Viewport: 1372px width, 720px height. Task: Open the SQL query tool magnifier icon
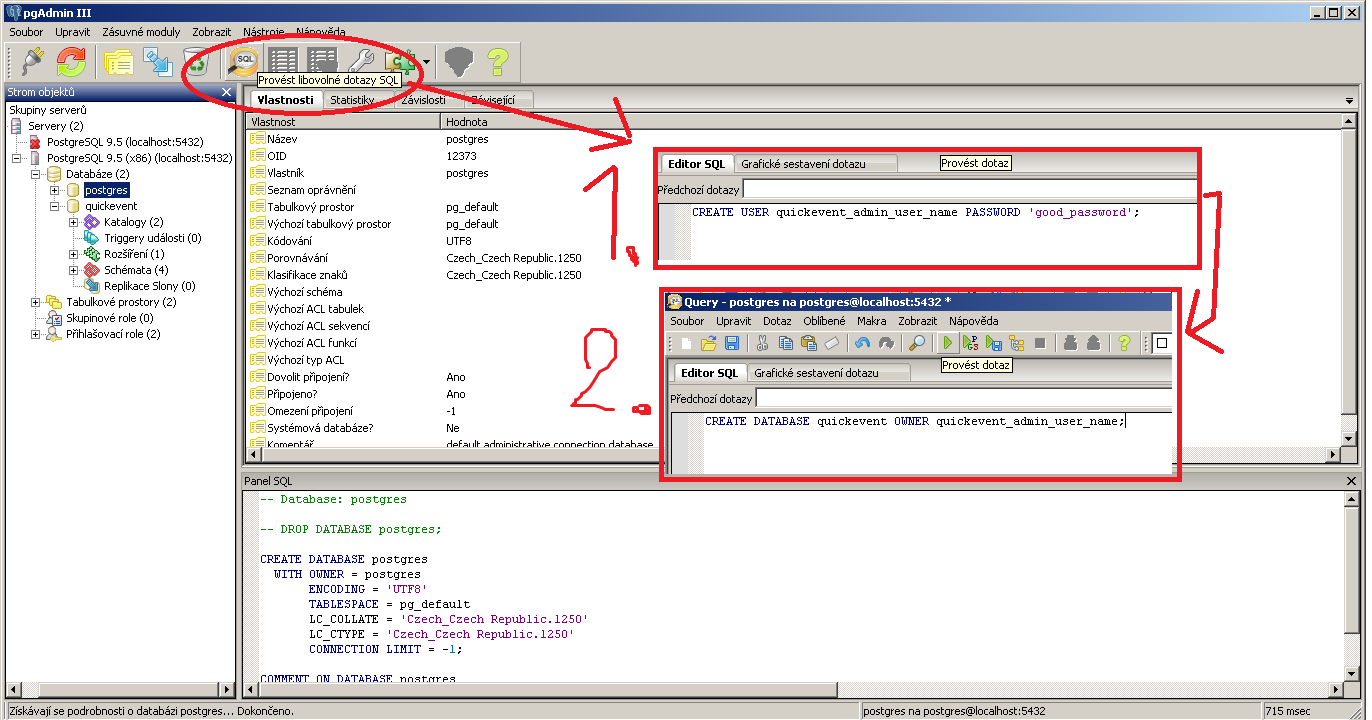[244, 62]
